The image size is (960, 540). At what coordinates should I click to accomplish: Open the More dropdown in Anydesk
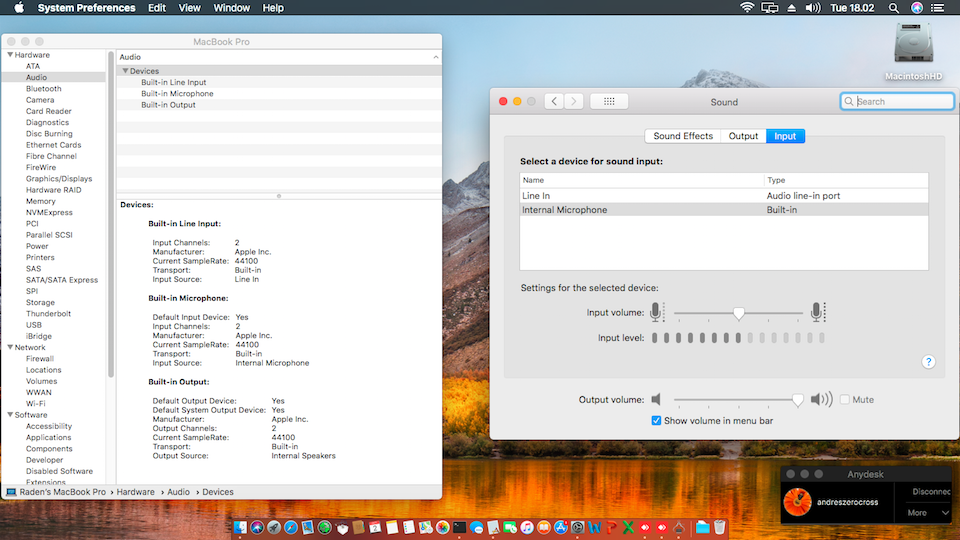click(929, 513)
